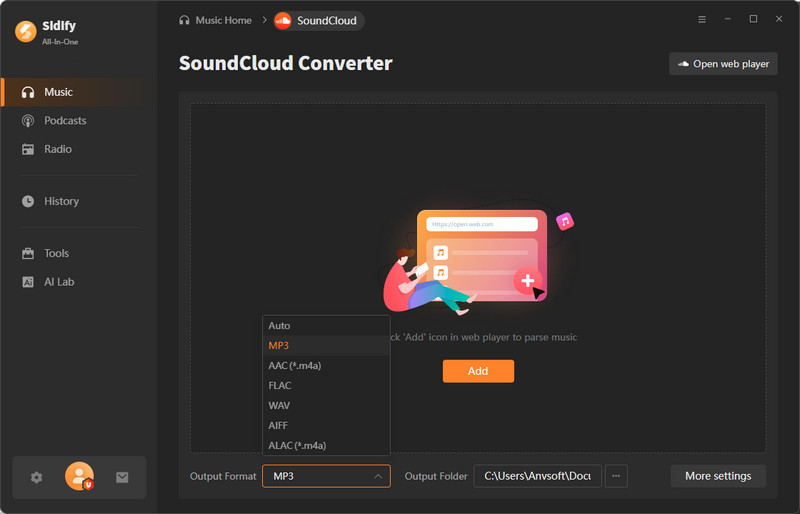Click the Output Folder path field
This screenshot has width=800, height=514.
(537, 476)
